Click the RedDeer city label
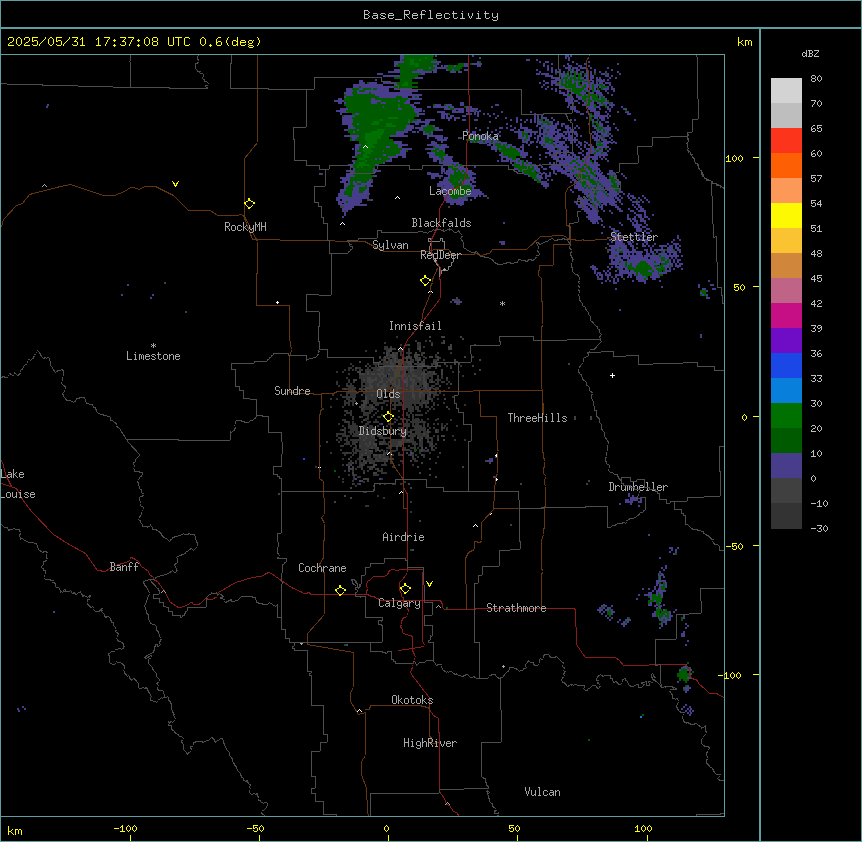The image size is (862, 842). [440, 255]
